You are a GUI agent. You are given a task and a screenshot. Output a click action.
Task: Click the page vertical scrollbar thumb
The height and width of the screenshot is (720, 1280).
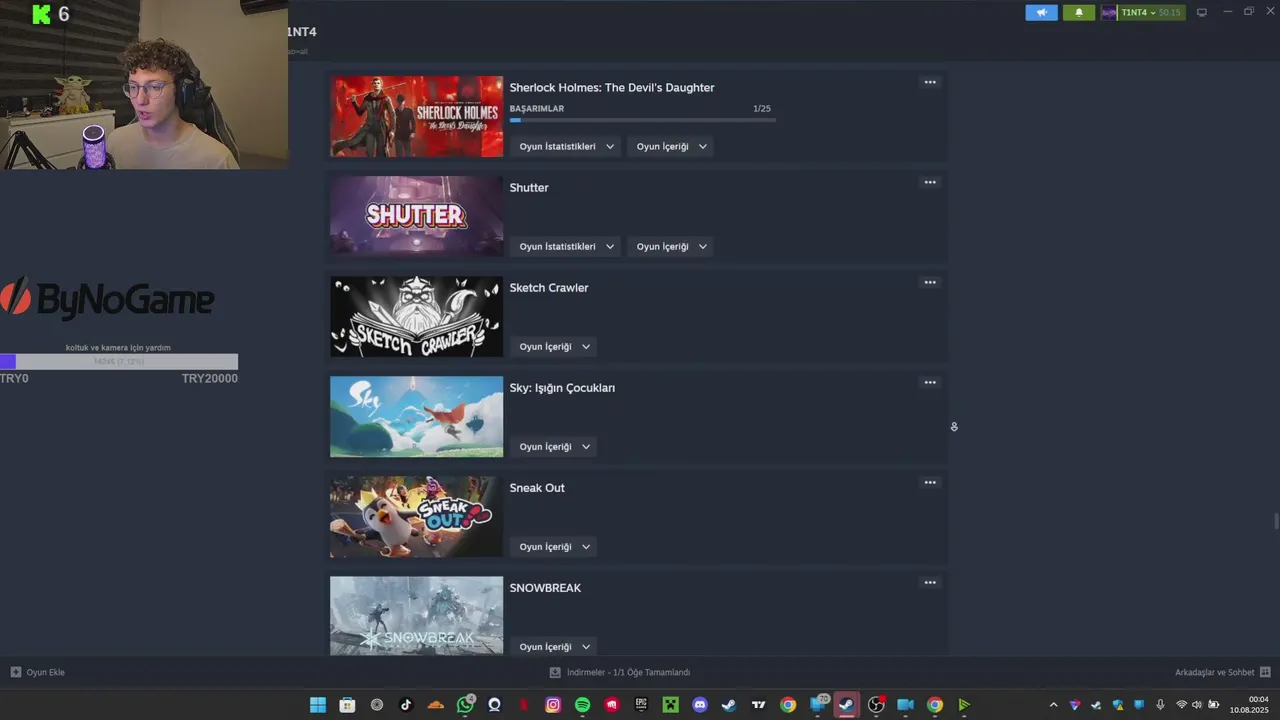[x=1275, y=523]
